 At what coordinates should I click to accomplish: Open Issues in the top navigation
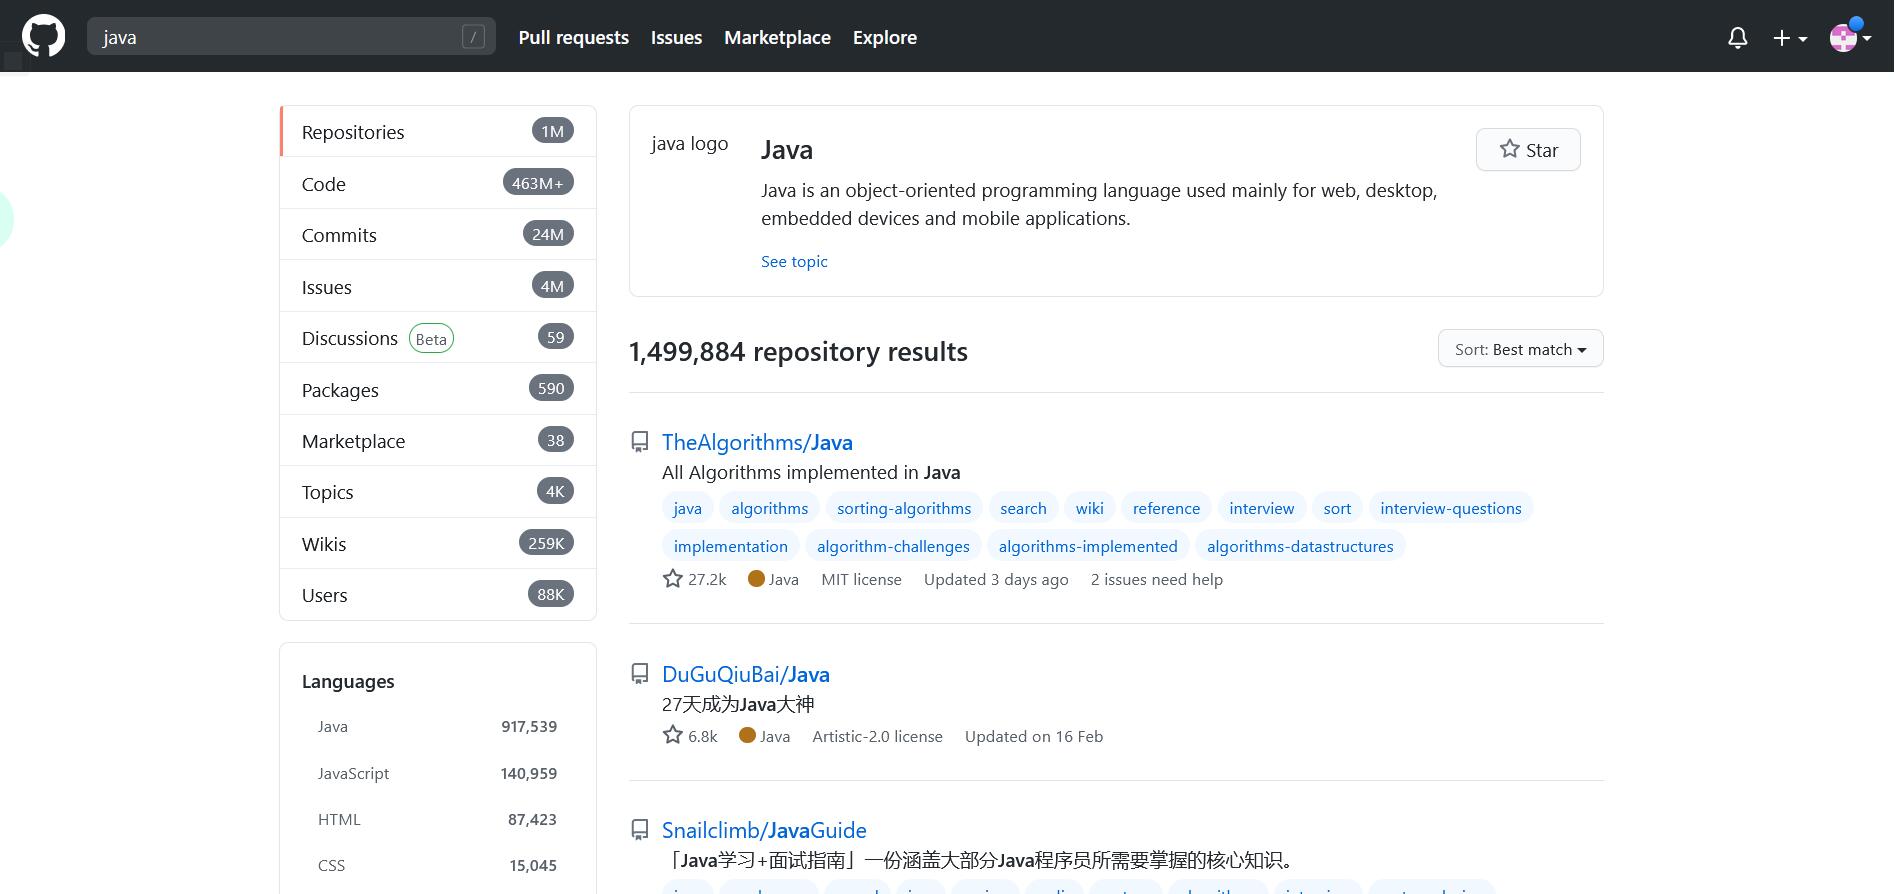[x=676, y=37]
